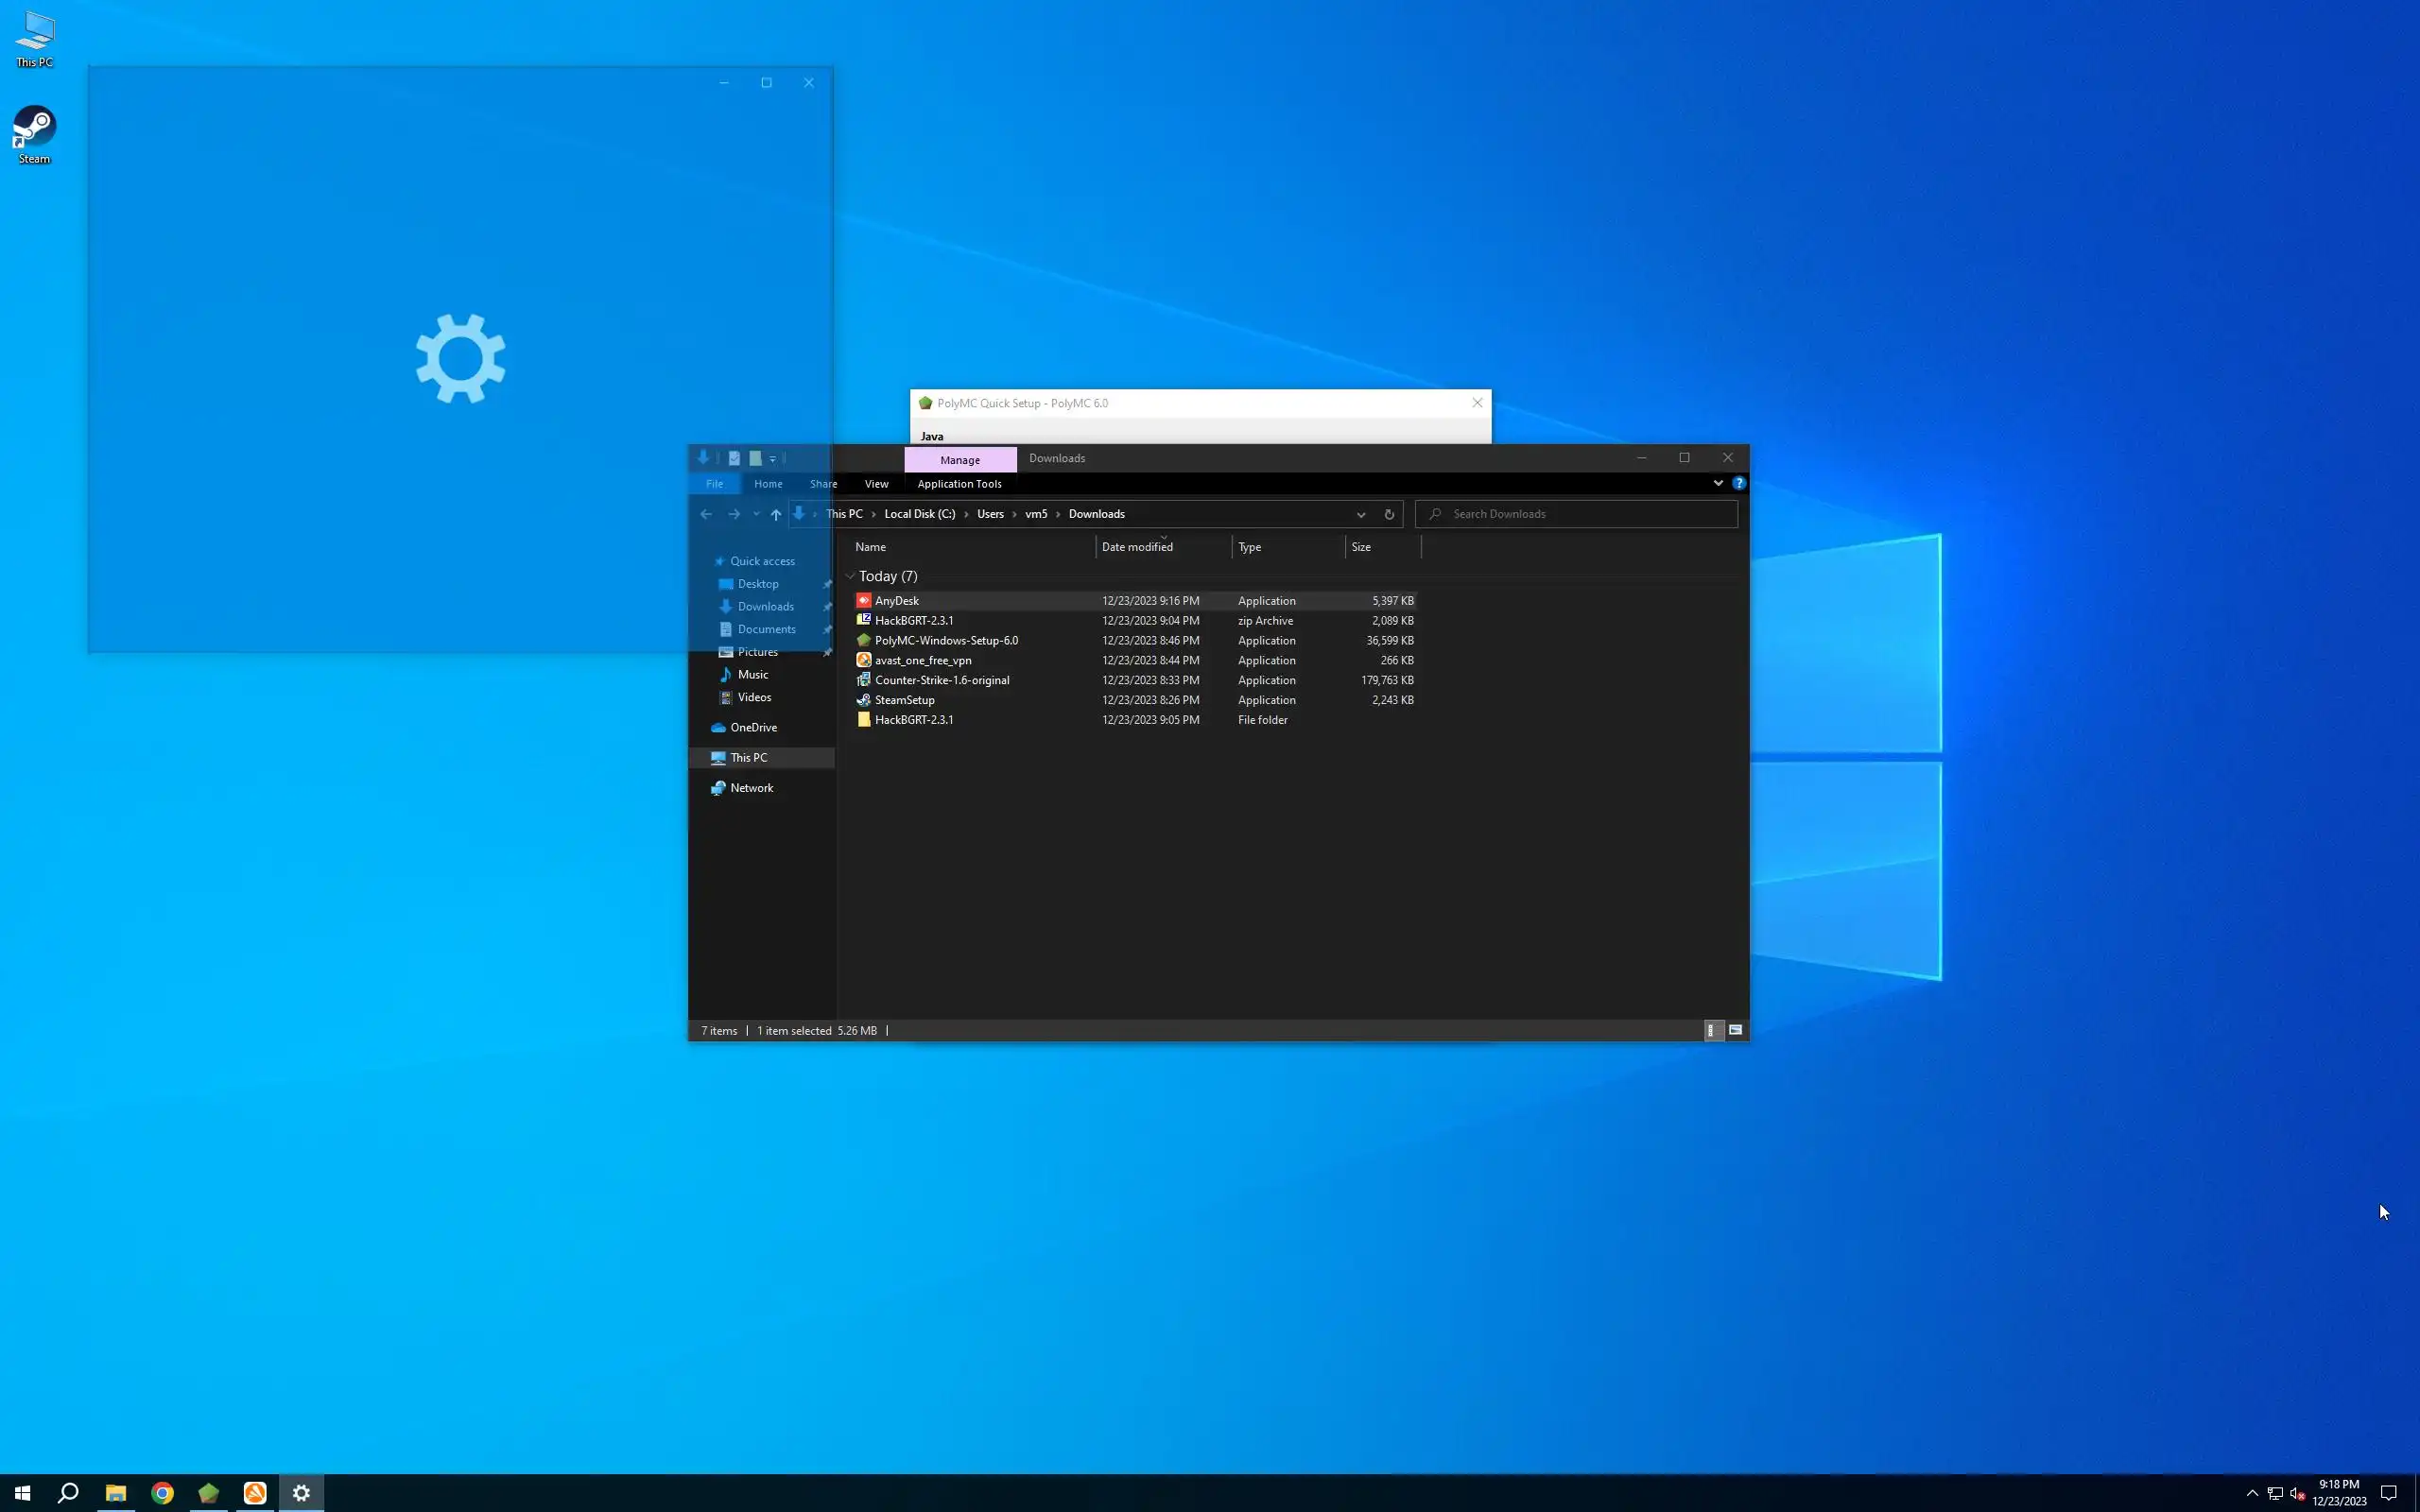Open the Application Tools tab
The image size is (2420, 1512).
959,484
